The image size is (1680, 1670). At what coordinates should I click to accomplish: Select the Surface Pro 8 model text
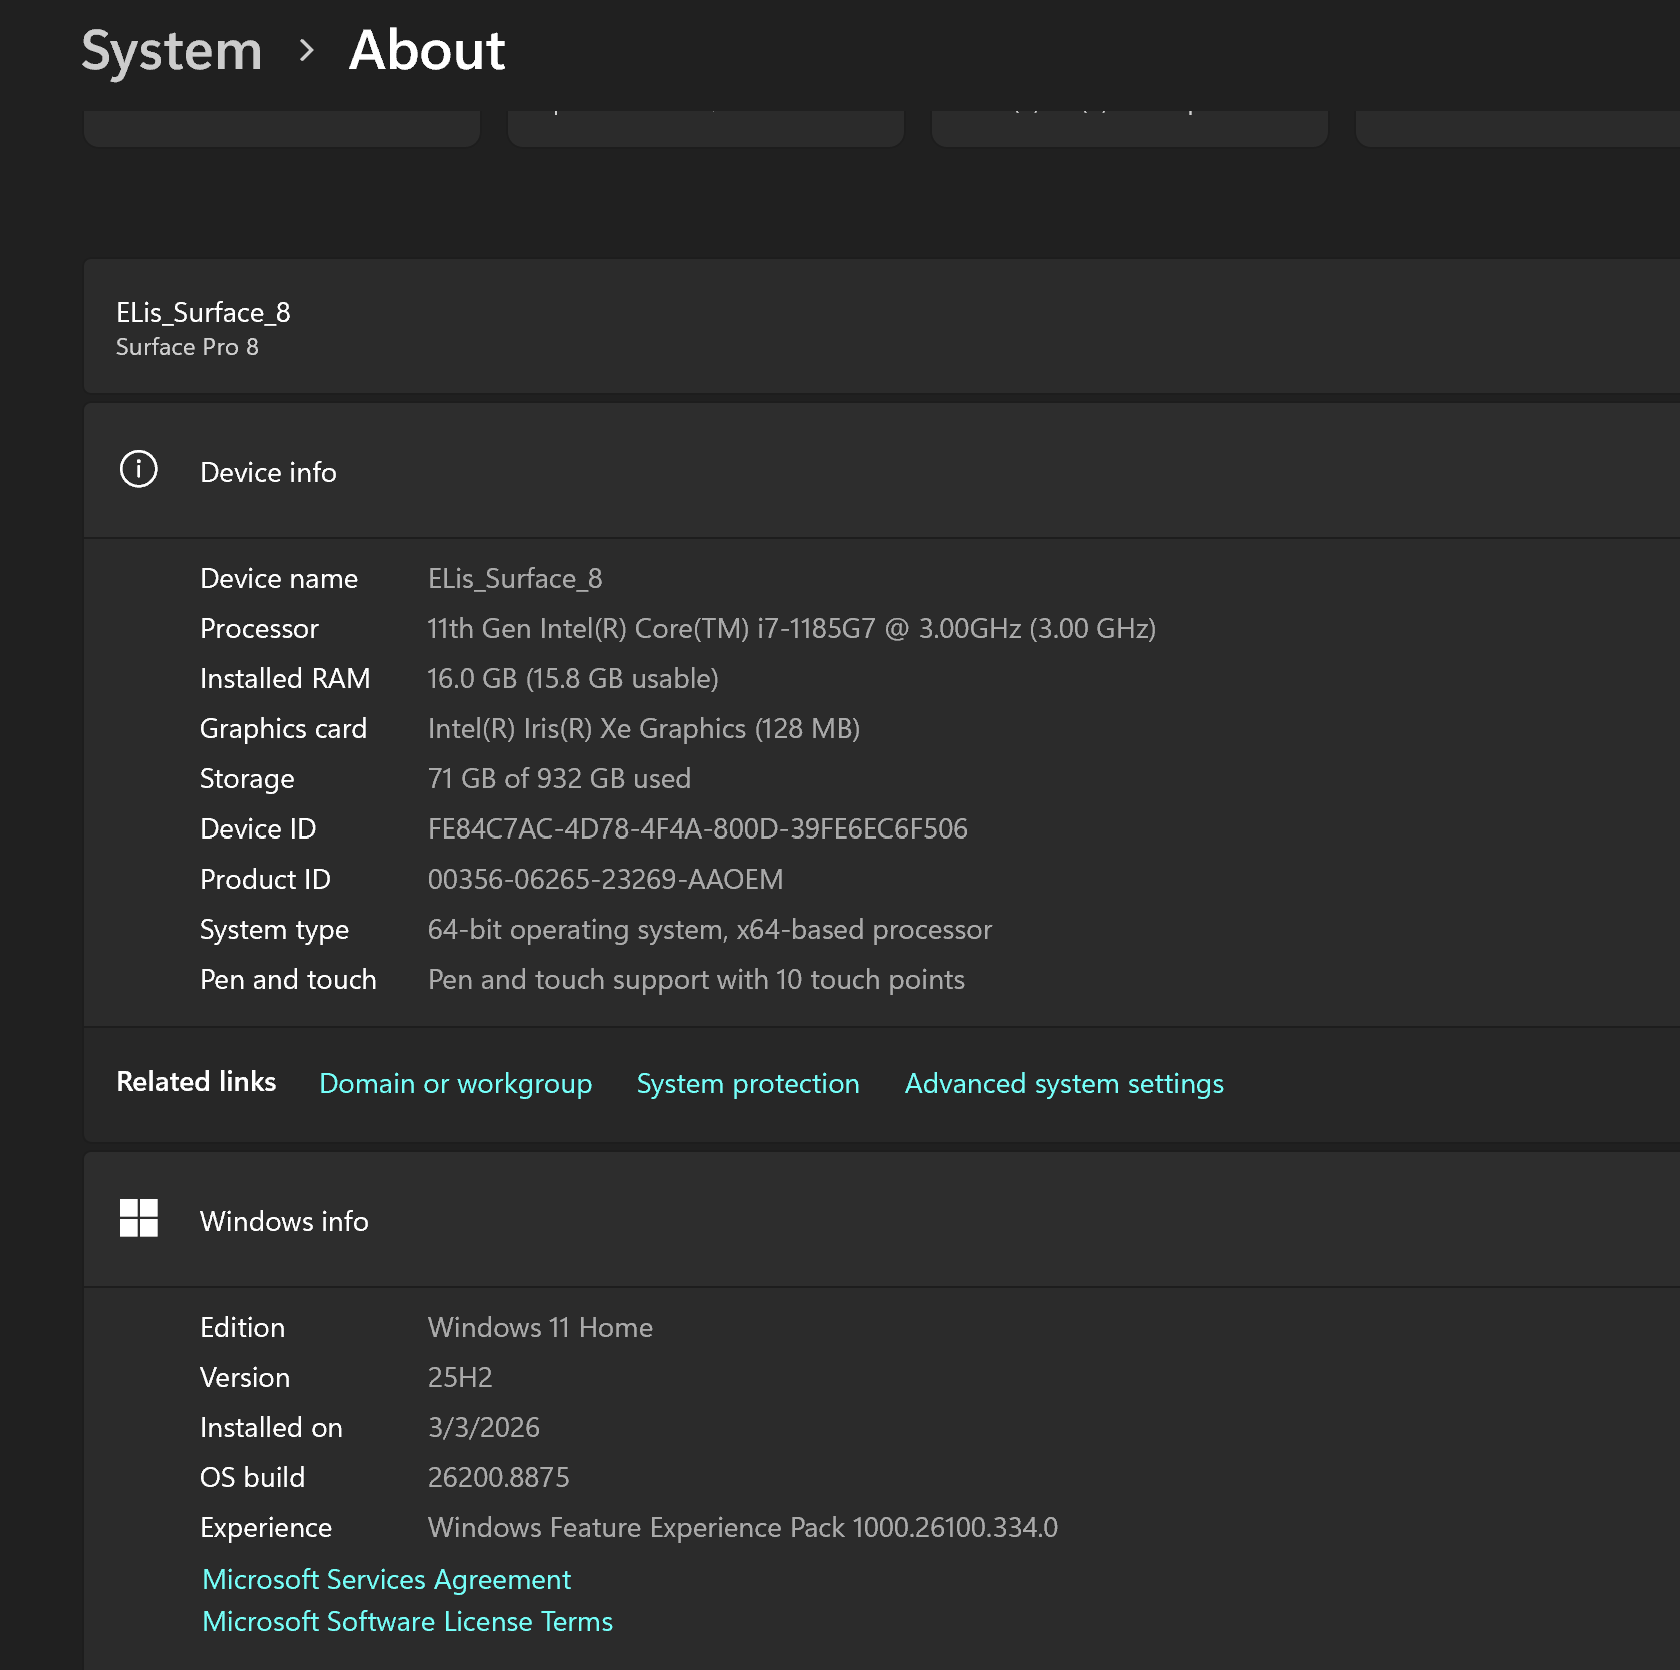[x=187, y=347]
